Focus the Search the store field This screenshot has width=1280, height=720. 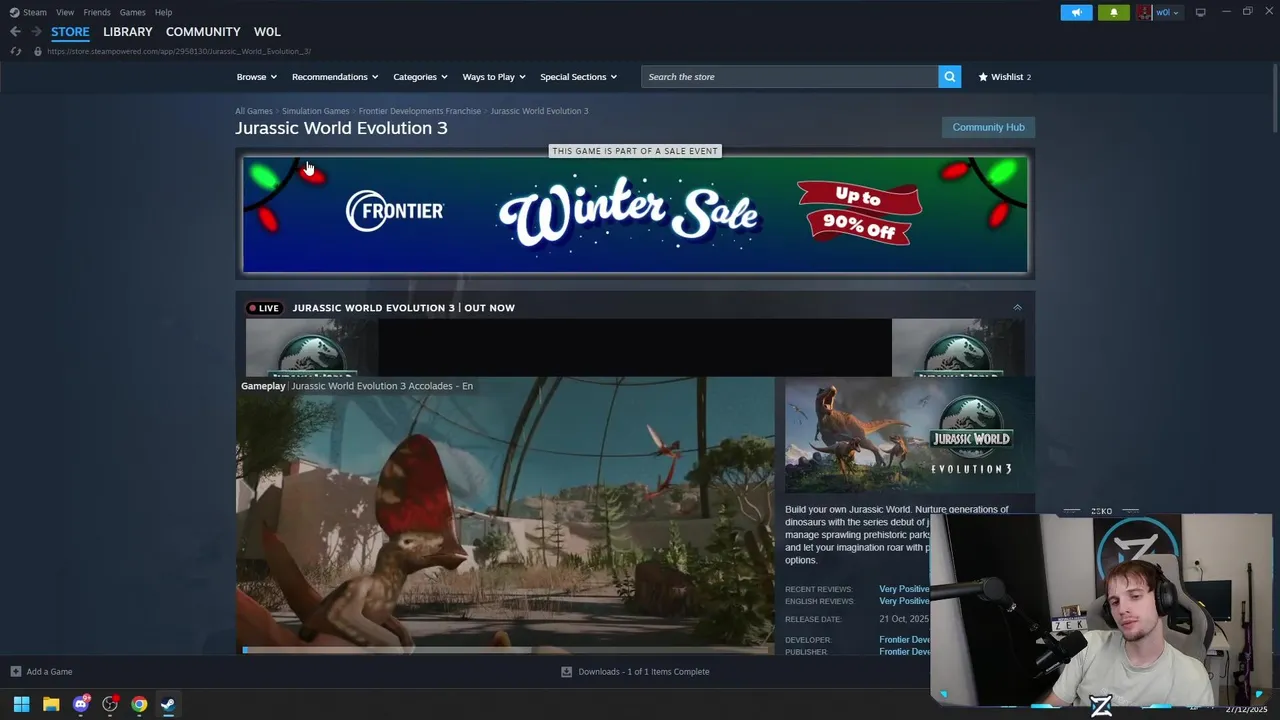pos(790,77)
